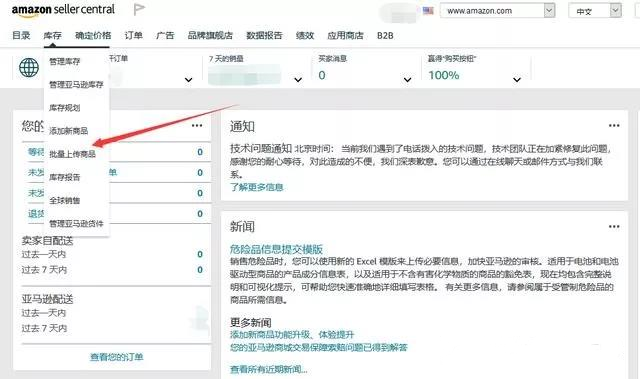Click the 查看所有近期新闻 link
This screenshot has width=640, height=379.
tap(269, 370)
